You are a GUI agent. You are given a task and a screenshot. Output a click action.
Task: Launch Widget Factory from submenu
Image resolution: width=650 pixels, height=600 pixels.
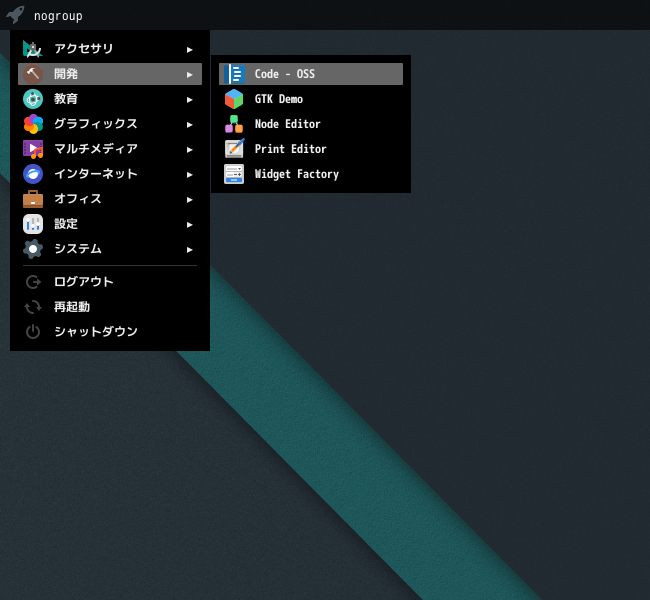coord(311,174)
